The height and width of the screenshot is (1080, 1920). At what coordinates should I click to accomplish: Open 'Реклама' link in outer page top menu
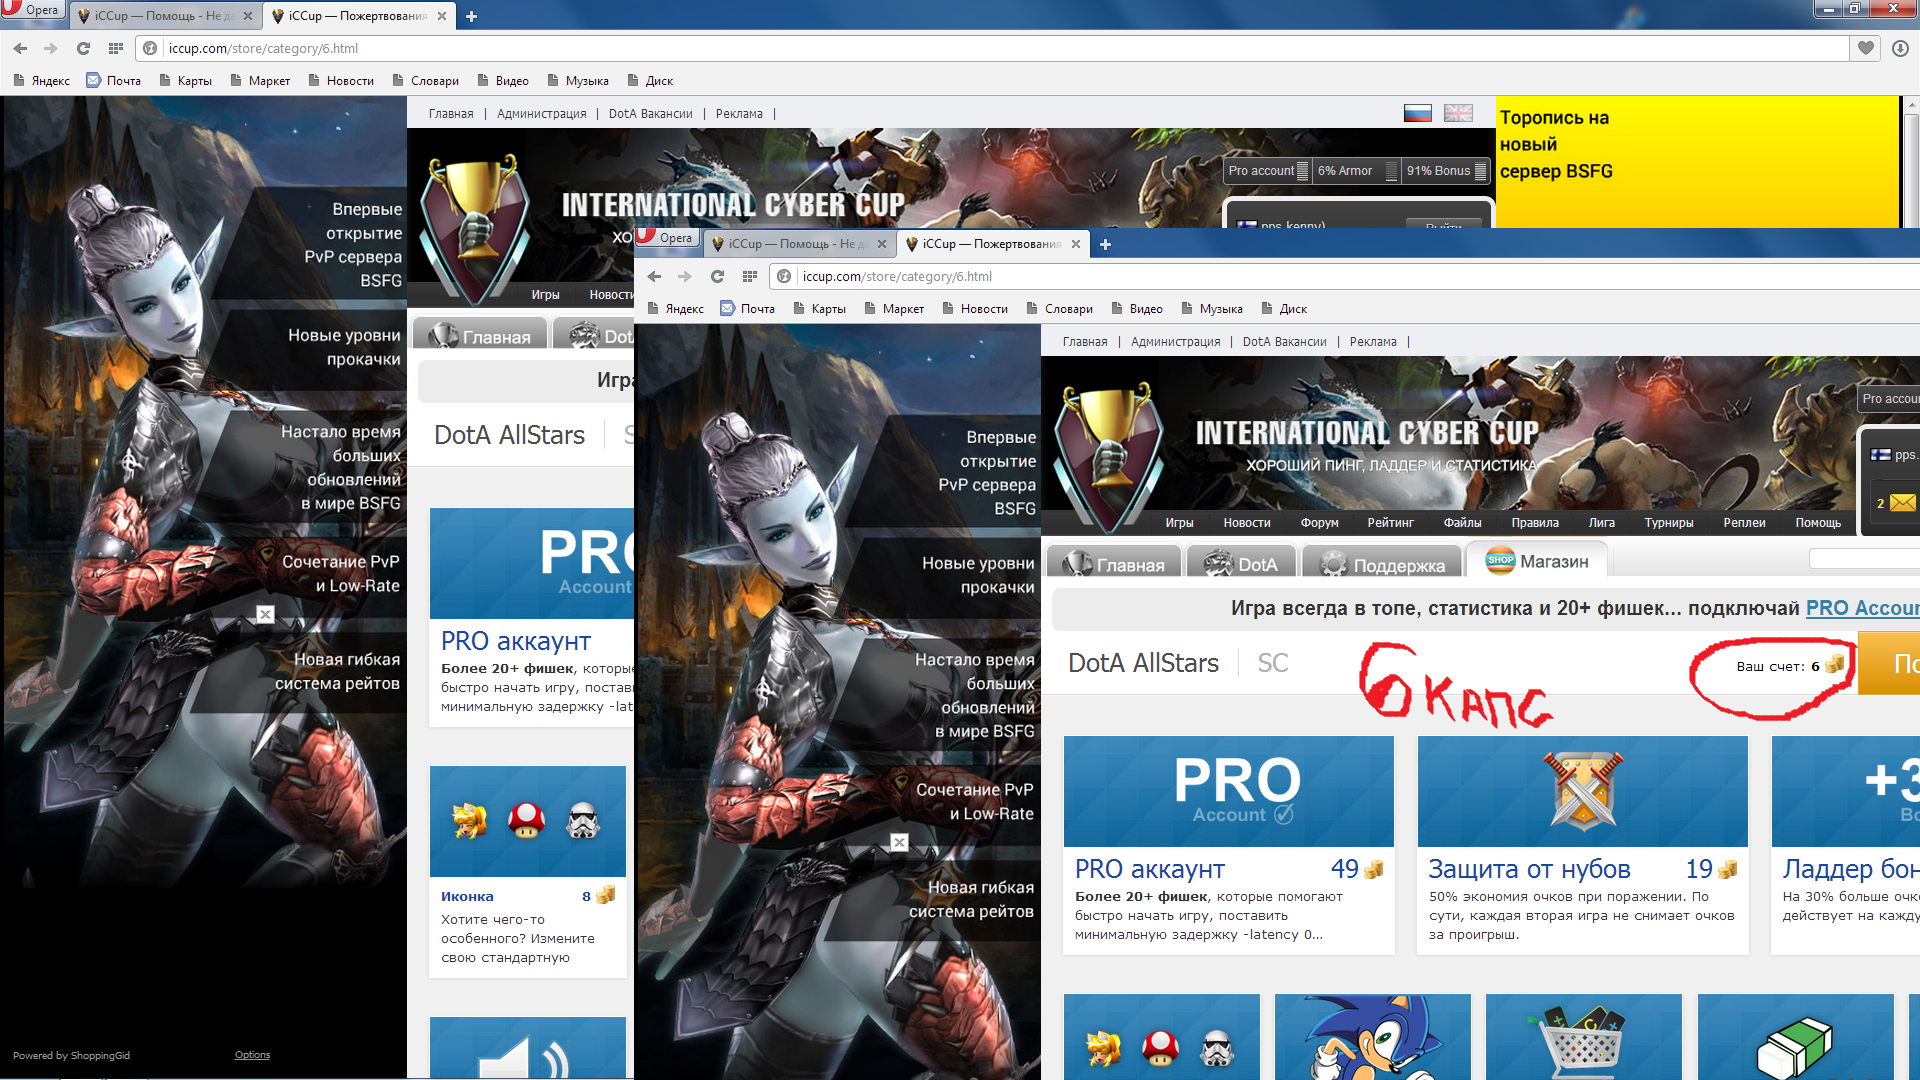tap(739, 114)
